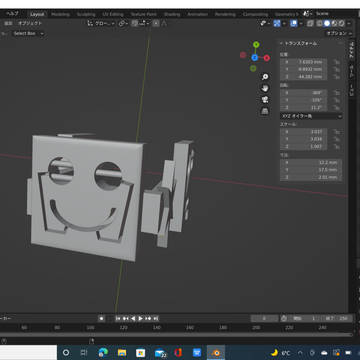The image size is (360, 360).
Task: Jump to next keyframe button
Action: click(148, 318)
